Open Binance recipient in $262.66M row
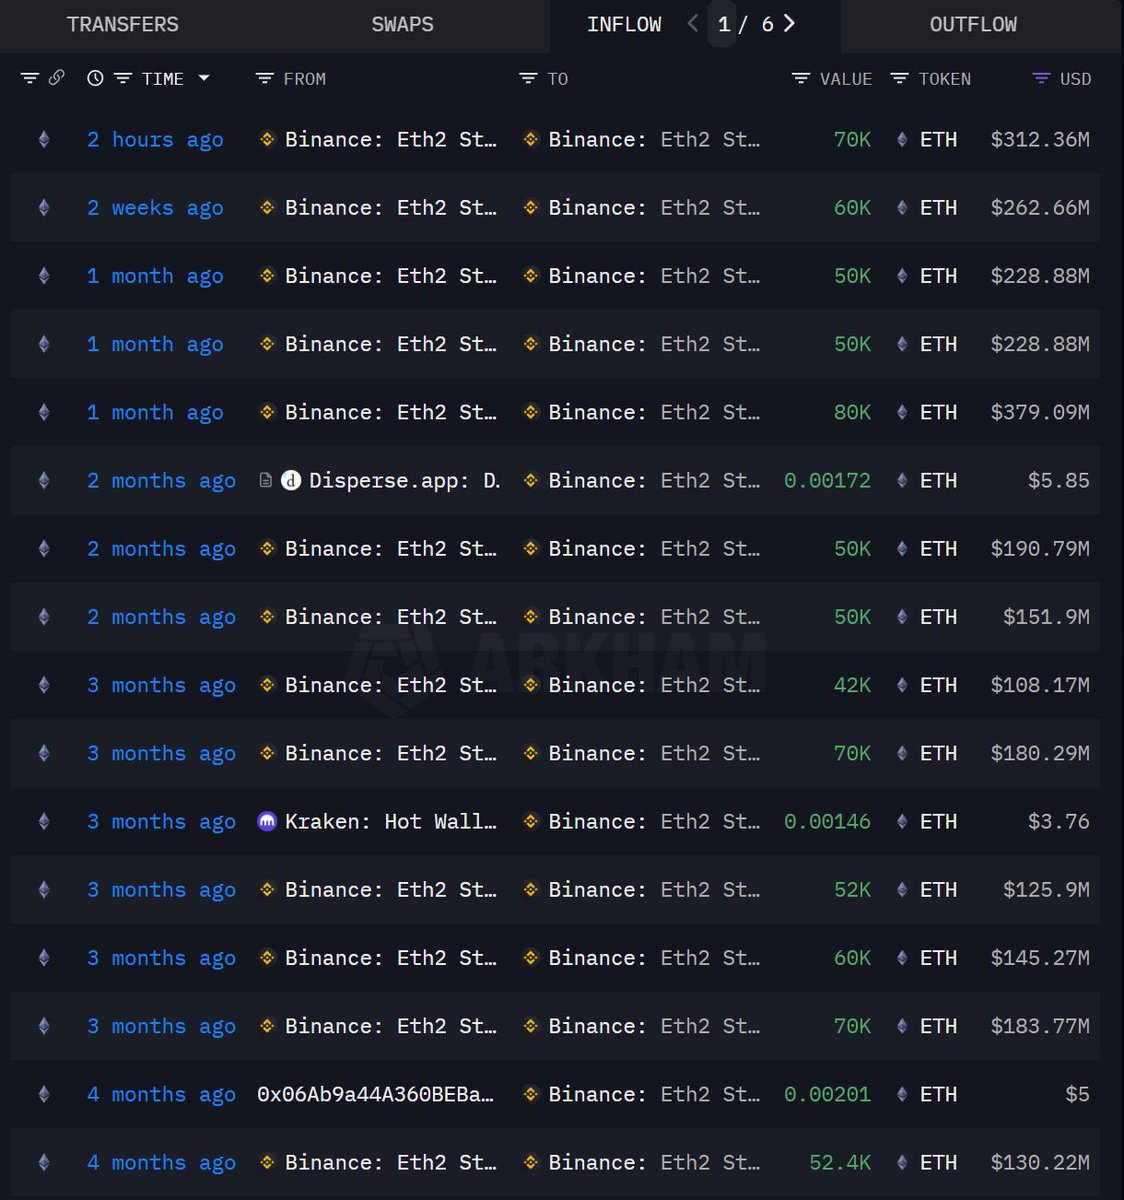 [x=654, y=208]
